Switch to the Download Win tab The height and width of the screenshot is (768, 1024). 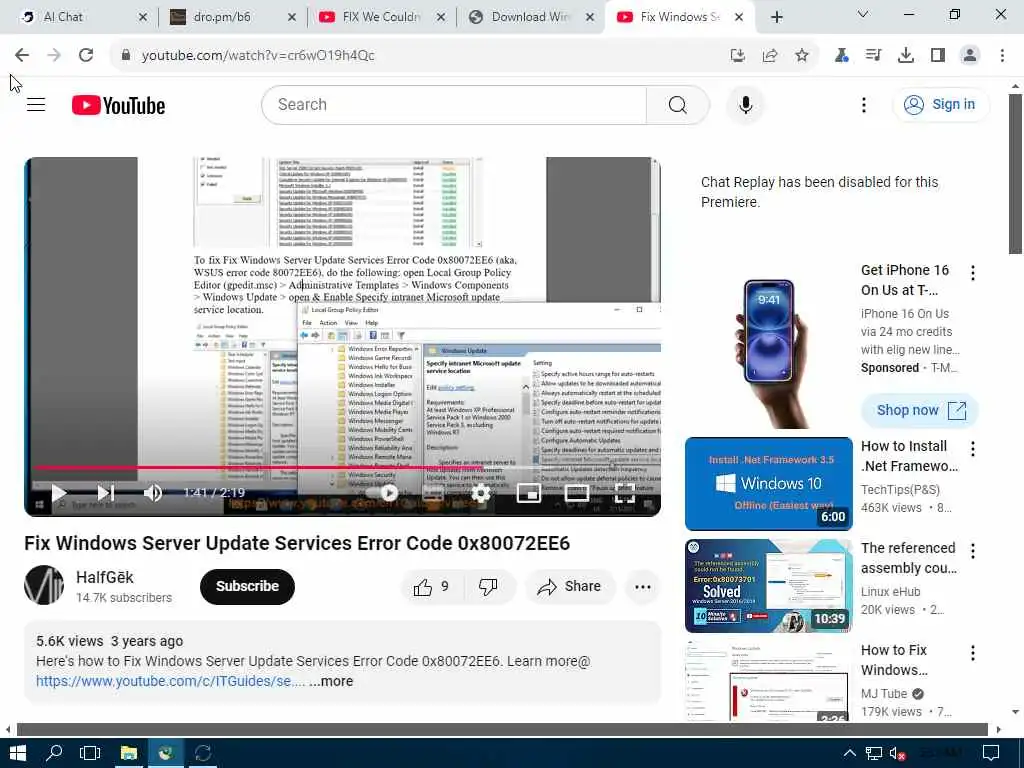530,17
